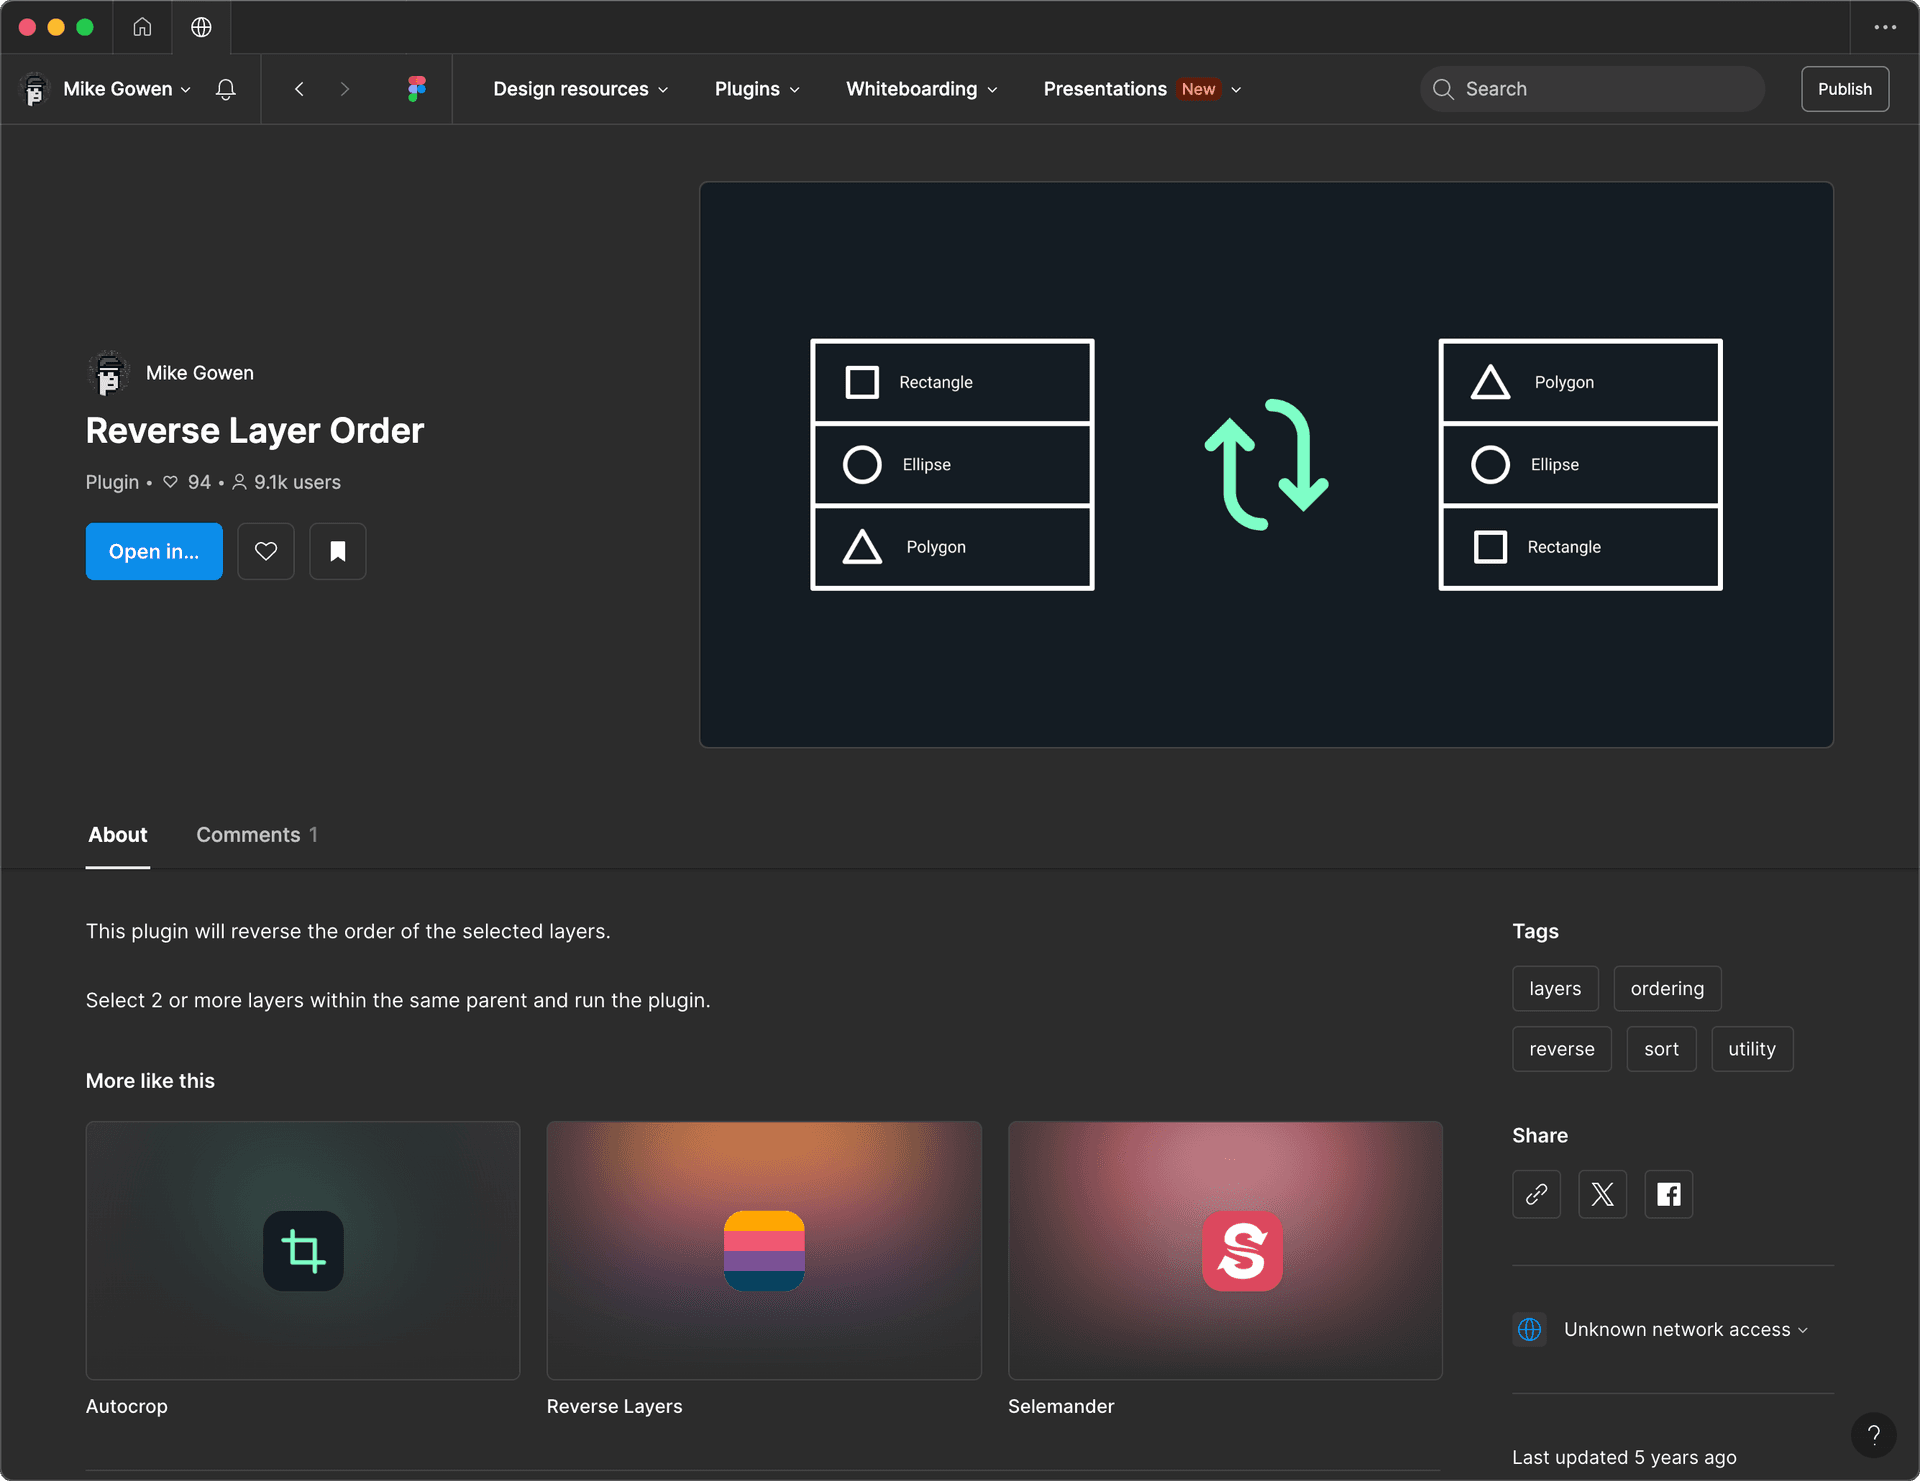Open the Plugins dropdown

pyautogui.click(x=757, y=89)
